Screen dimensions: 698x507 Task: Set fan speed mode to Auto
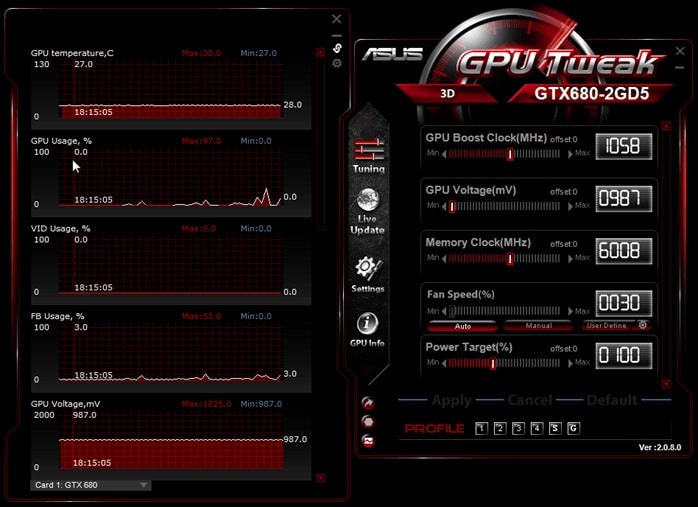point(463,326)
